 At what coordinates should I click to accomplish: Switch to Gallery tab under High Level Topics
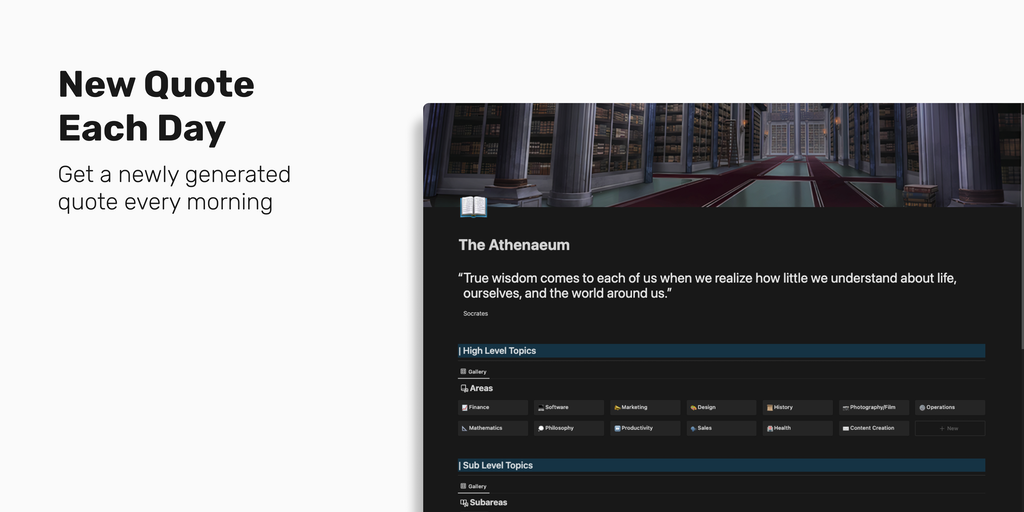473,372
